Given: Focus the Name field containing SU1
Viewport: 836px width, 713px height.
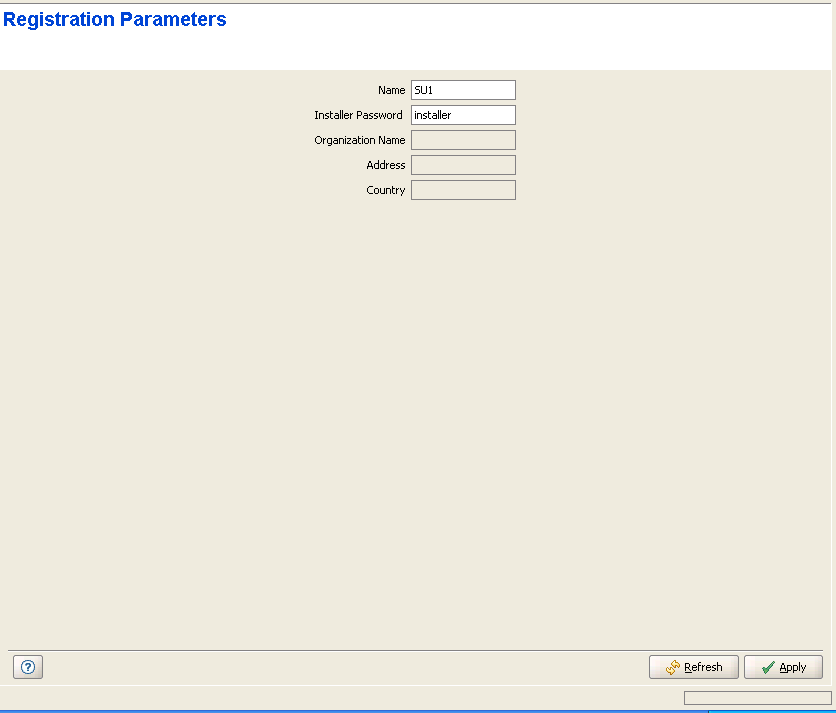Looking at the screenshot, I should (463, 90).
